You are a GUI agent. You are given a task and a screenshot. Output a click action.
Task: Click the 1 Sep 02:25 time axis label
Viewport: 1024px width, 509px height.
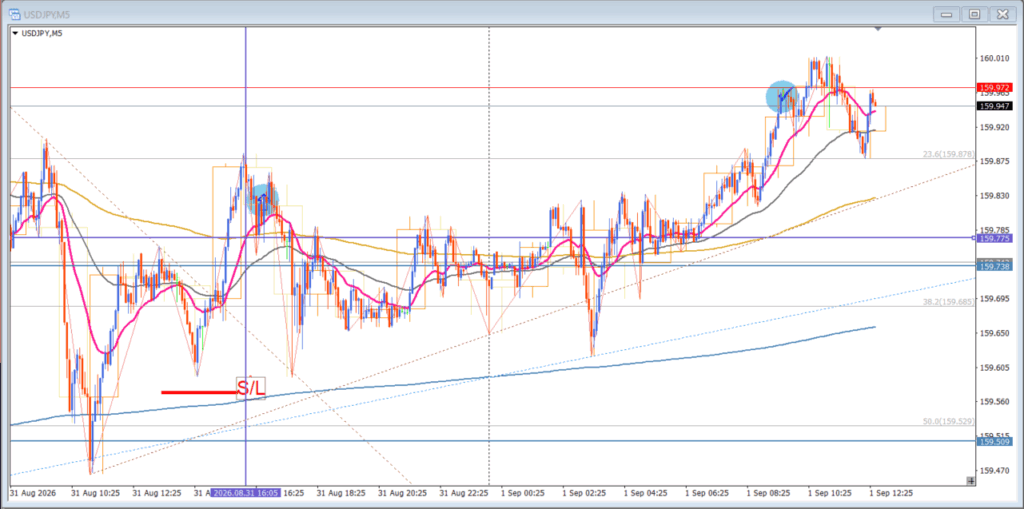pyautogui.click(x=584, y=491)
